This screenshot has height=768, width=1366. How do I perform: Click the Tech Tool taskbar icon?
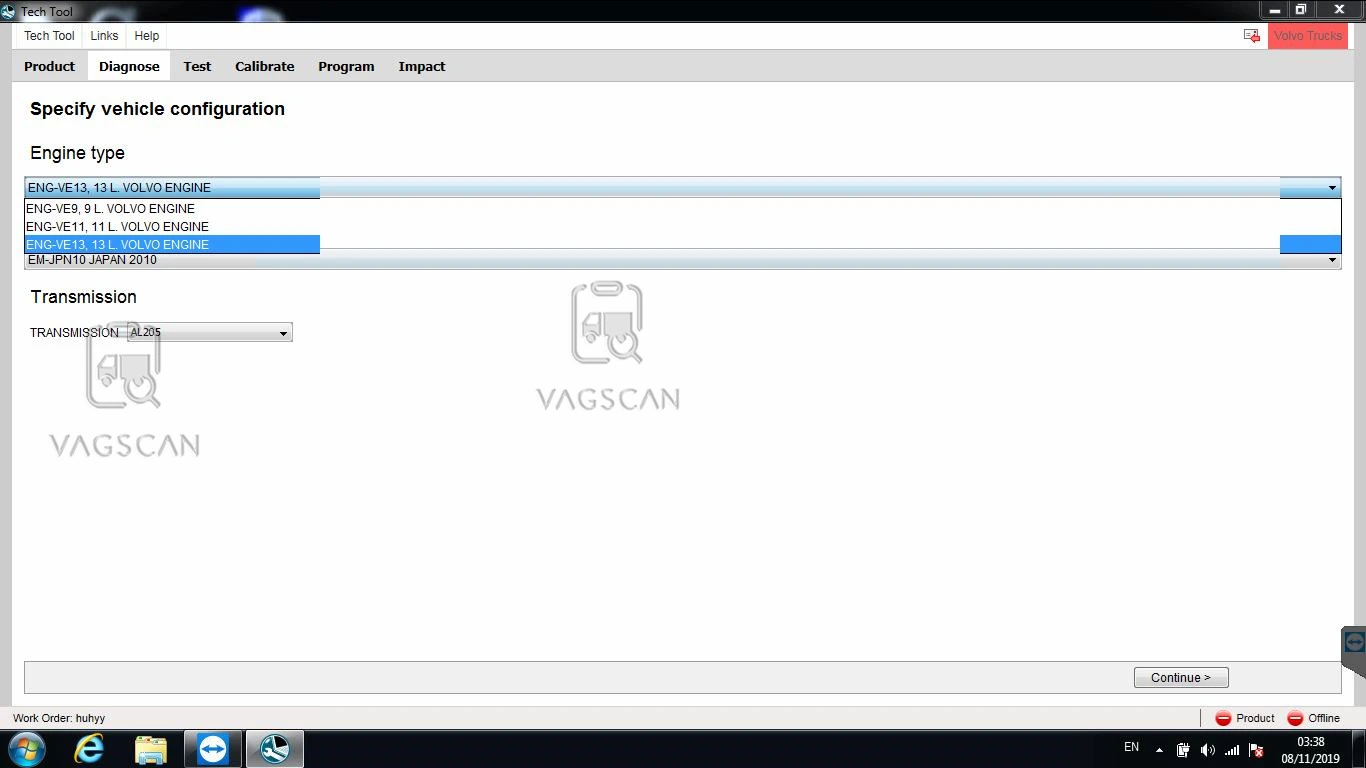[x=275, y=749]
